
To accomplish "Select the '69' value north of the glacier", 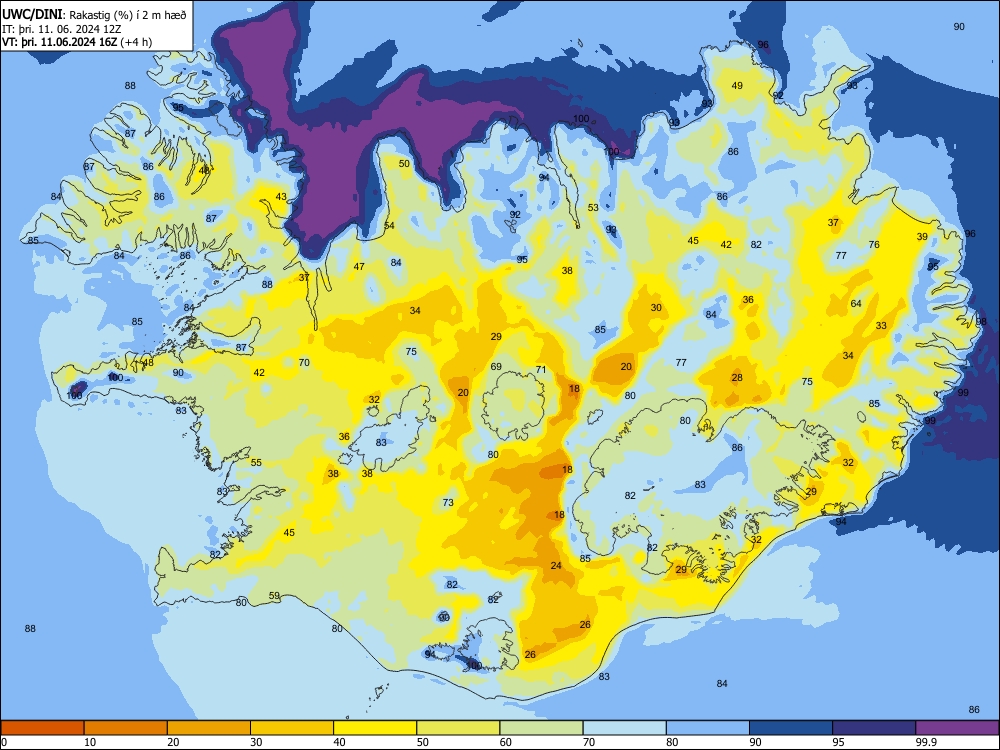I will pyautogui.click(x=496, y=367).
